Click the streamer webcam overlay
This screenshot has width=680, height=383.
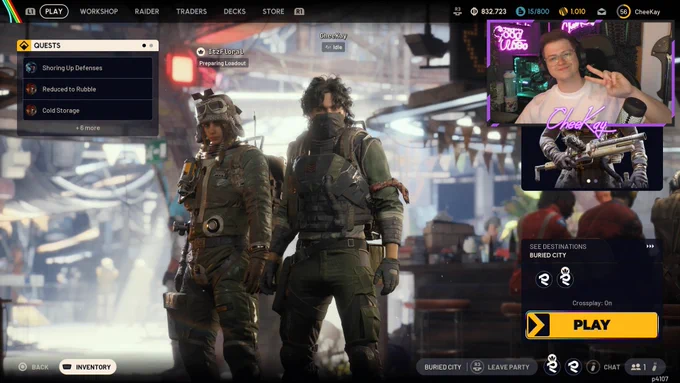coord(581,72)
